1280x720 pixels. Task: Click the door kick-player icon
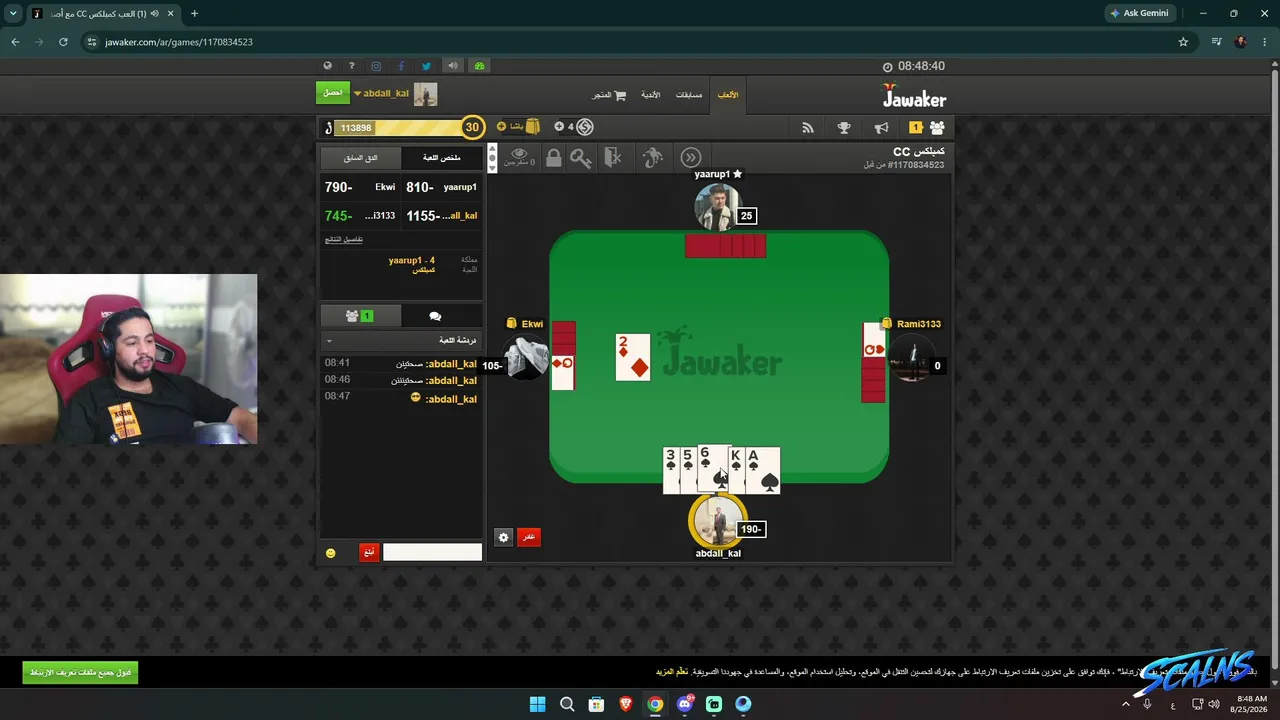point(614,157)
